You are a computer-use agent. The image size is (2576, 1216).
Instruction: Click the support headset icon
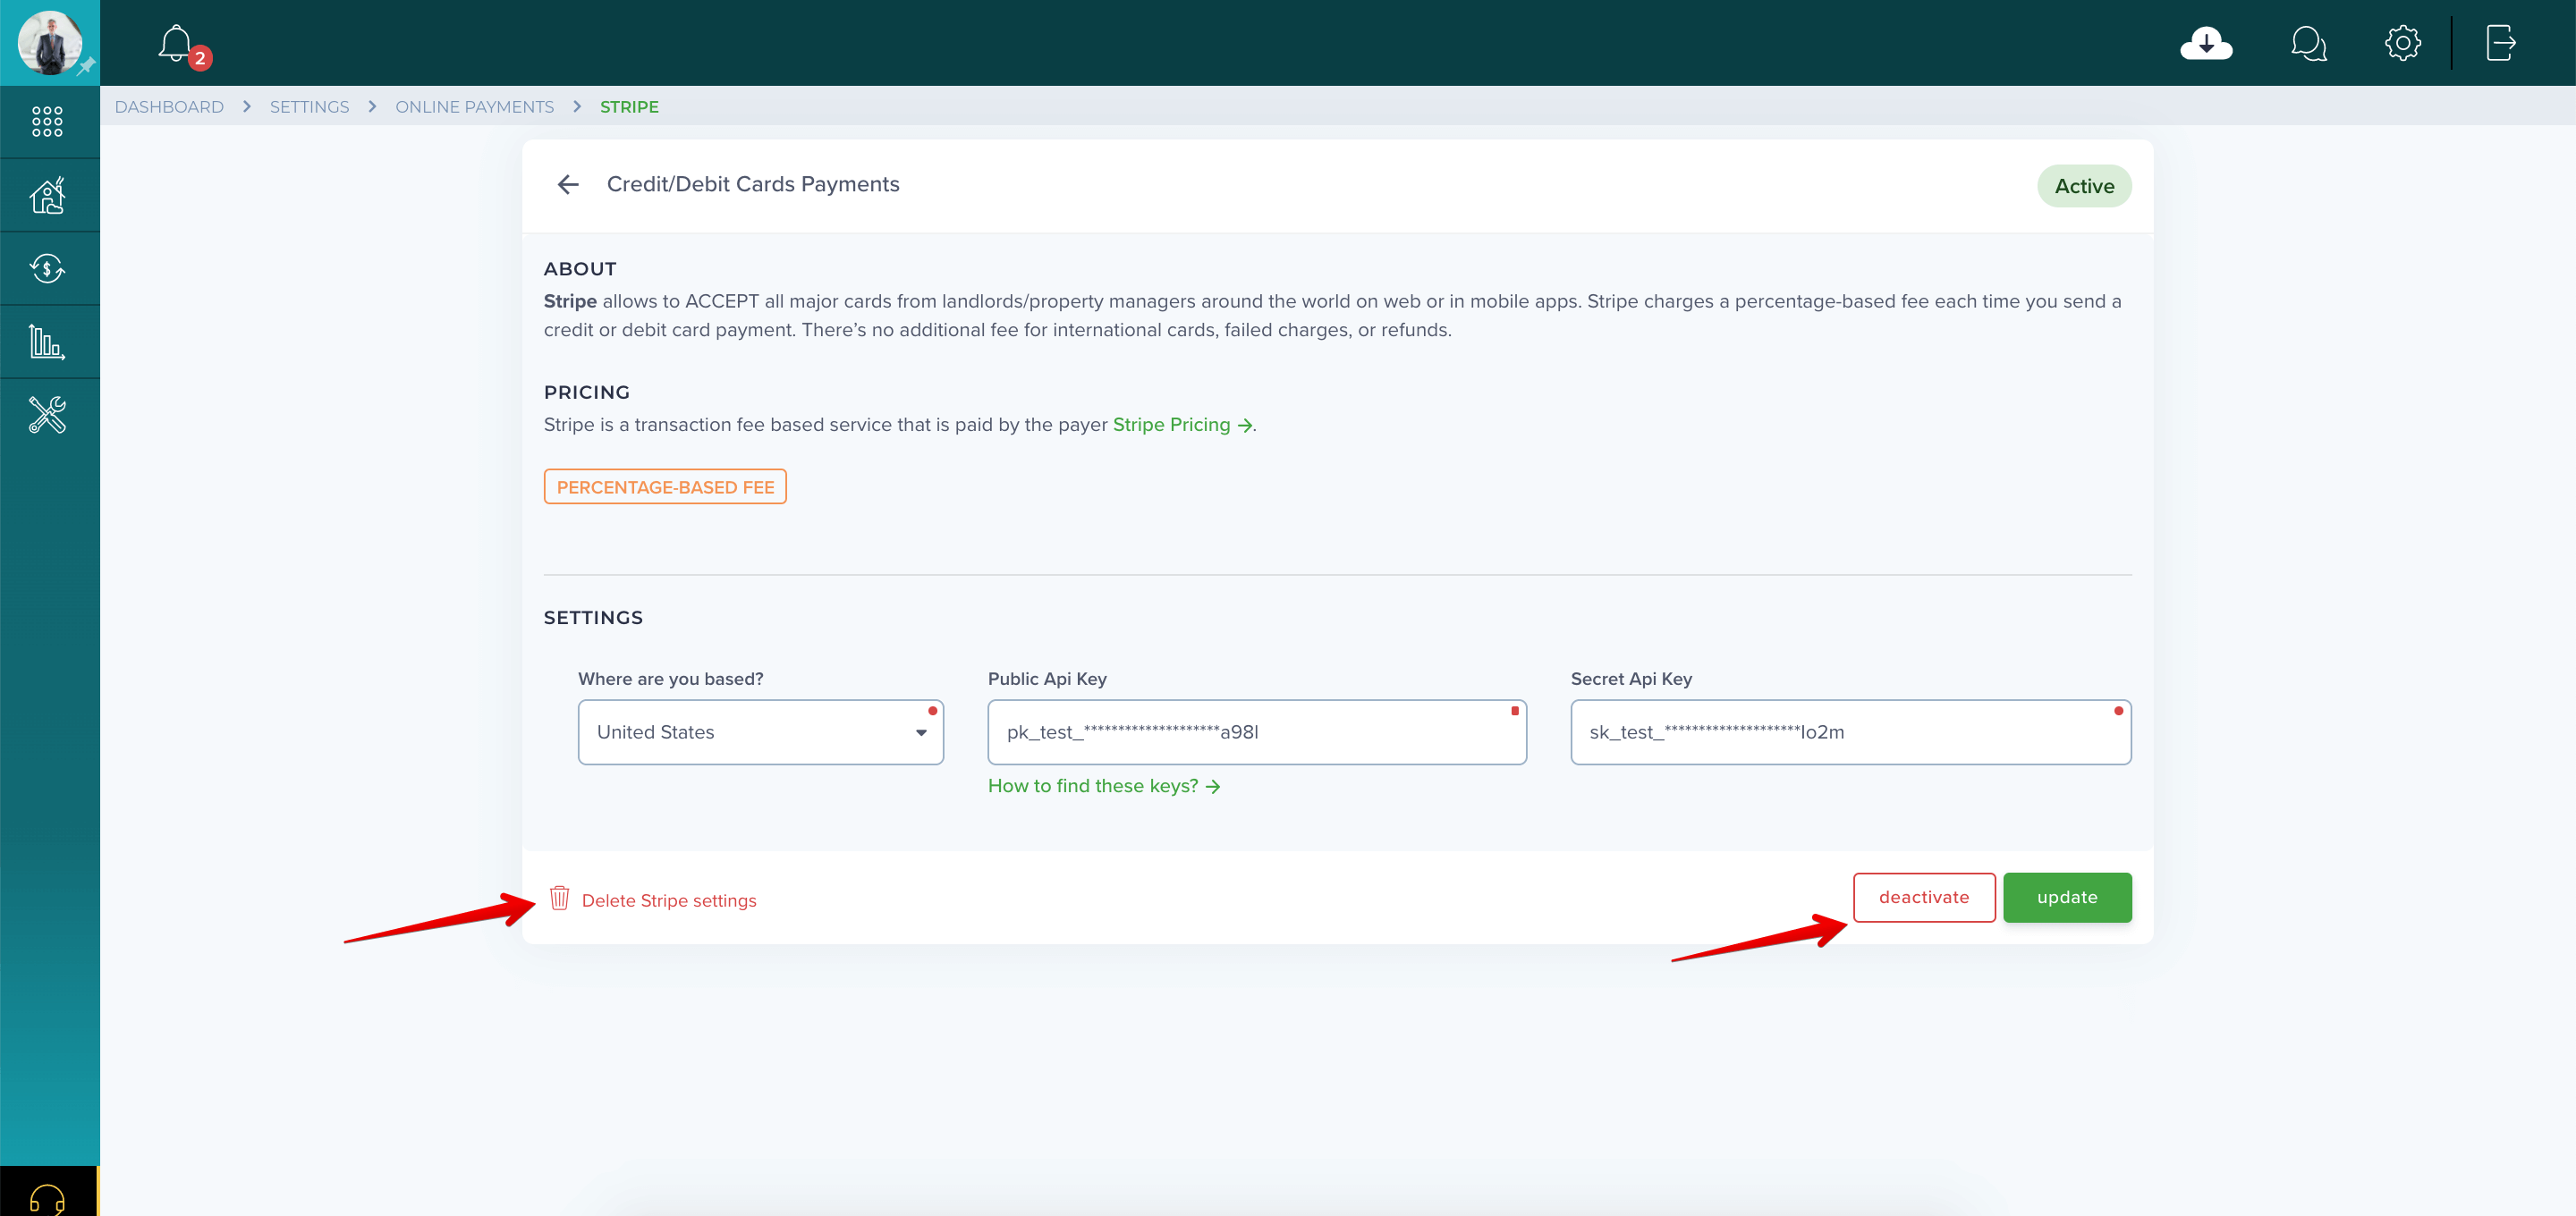[x=47, y=1198]
